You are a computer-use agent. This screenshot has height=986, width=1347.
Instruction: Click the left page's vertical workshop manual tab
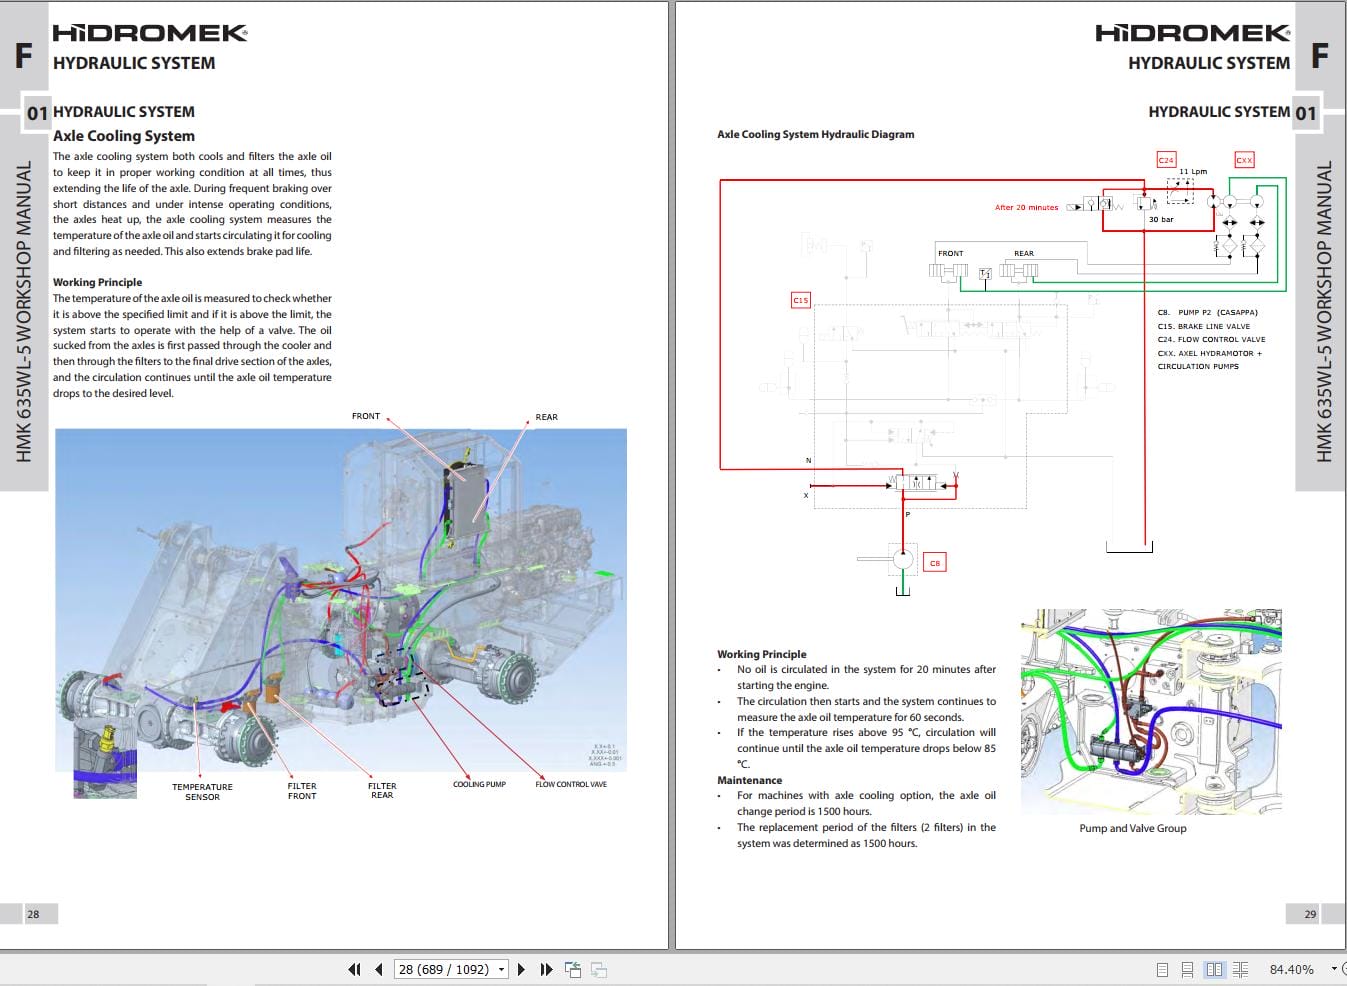click(25, 312)
